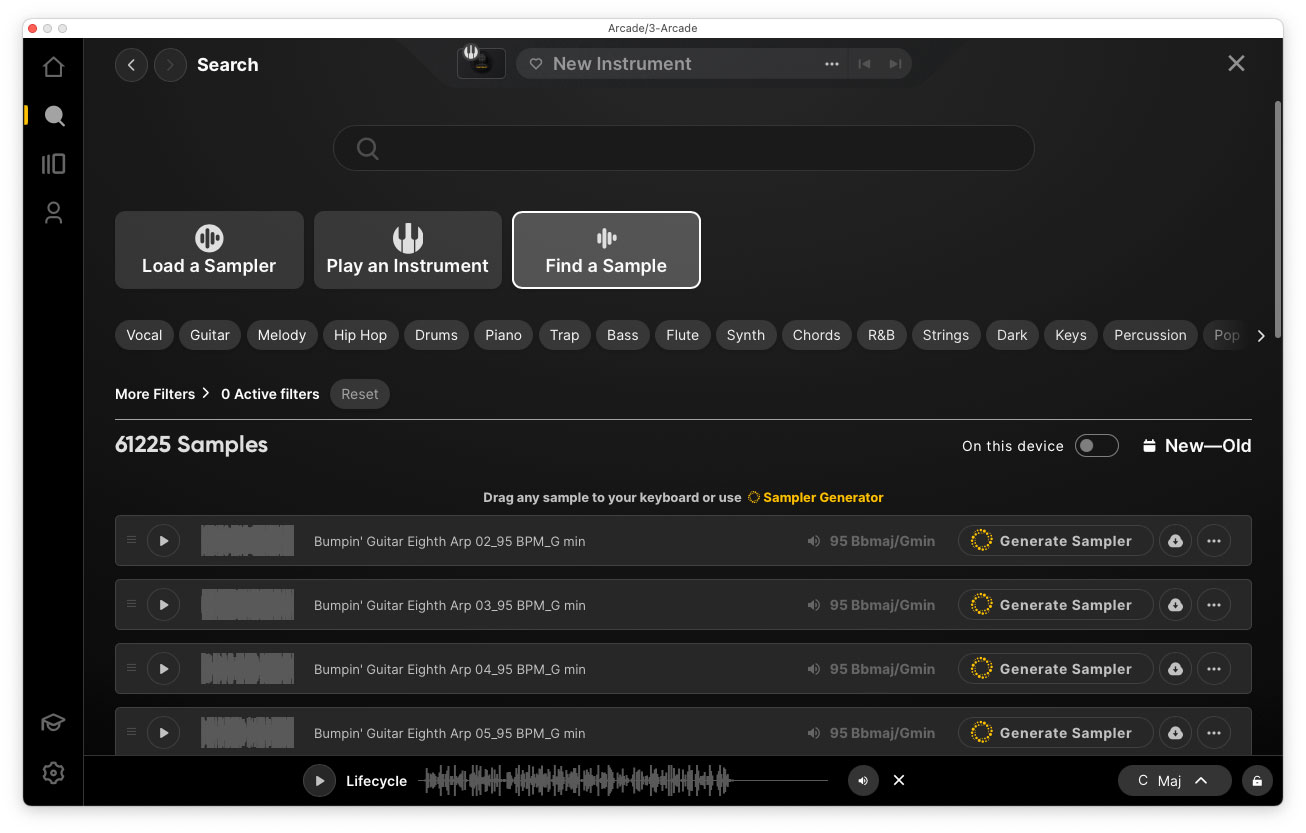The height and width of the screenshot is (833, 1306).
Task: Generate Sampler for Eighth Arp 04
Action: [1055, 669]
